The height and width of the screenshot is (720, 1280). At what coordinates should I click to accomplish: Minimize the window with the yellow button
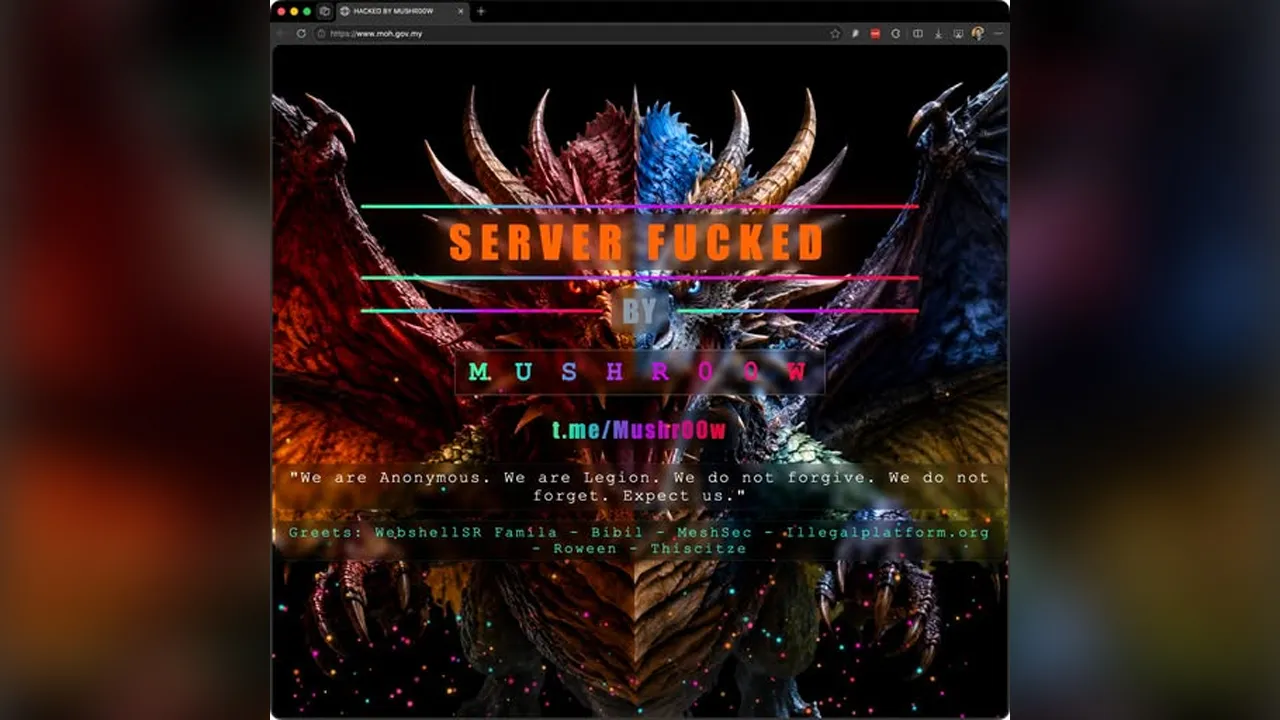coord(294,11)
